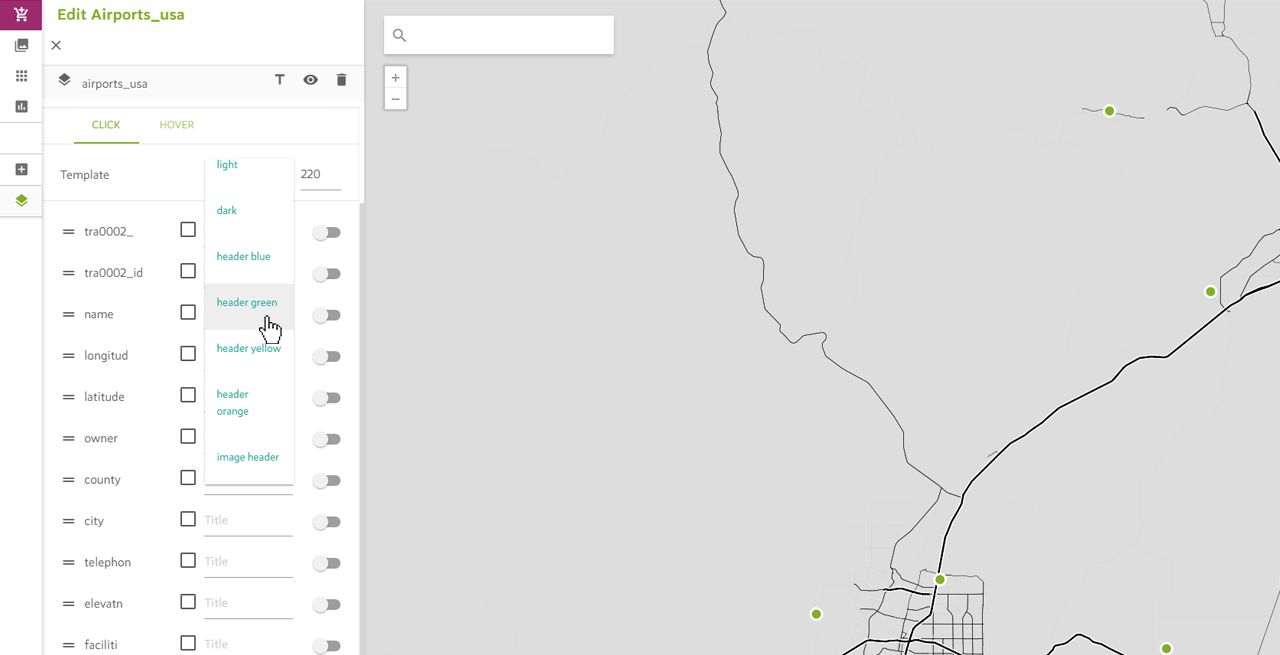
Task: Open the image gallery sidebar icon
Action: (x=21, y=45)
